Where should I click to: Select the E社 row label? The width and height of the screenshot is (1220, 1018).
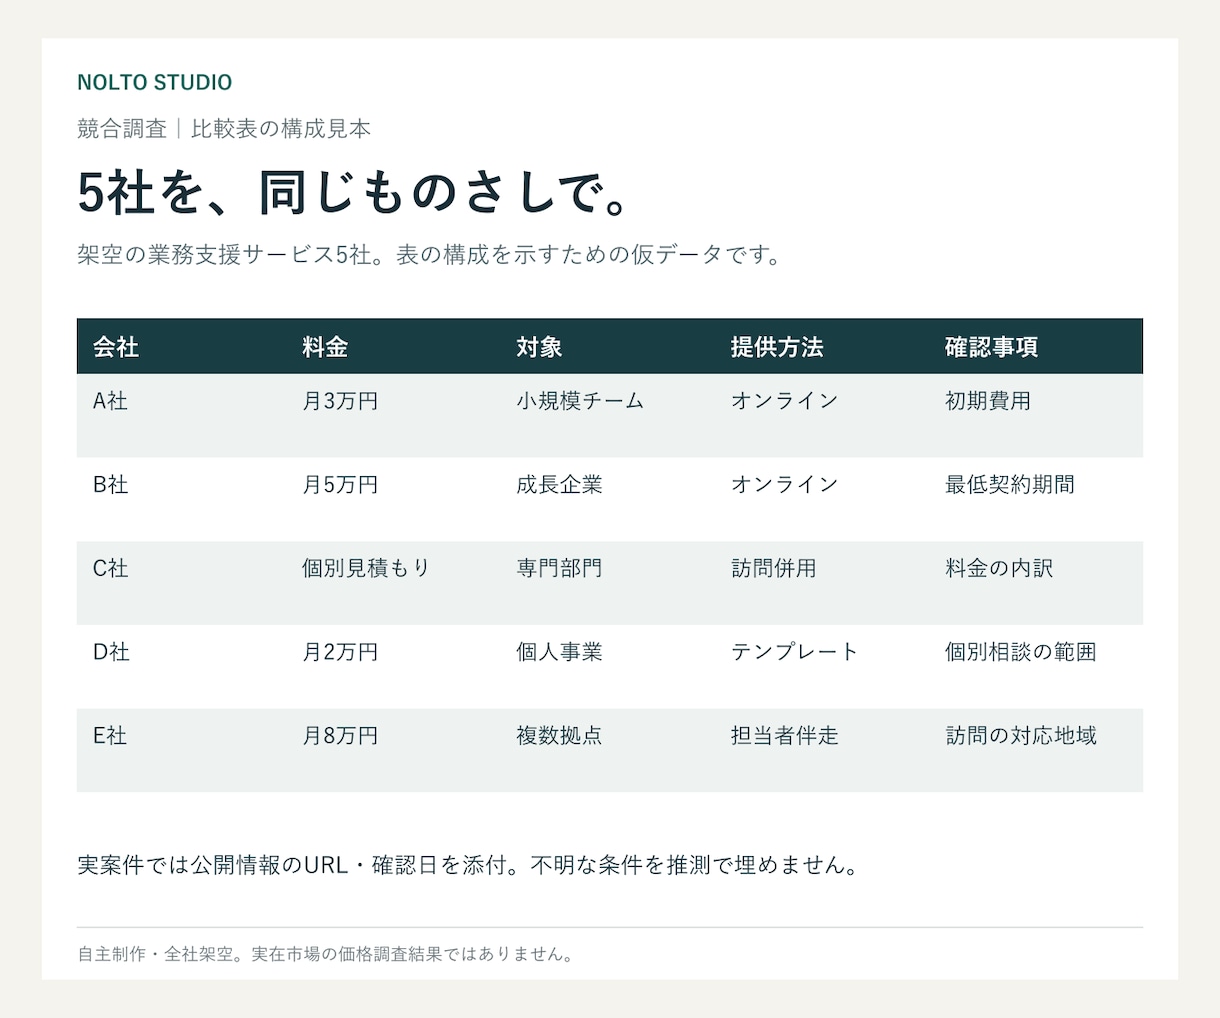pos(110,736)
